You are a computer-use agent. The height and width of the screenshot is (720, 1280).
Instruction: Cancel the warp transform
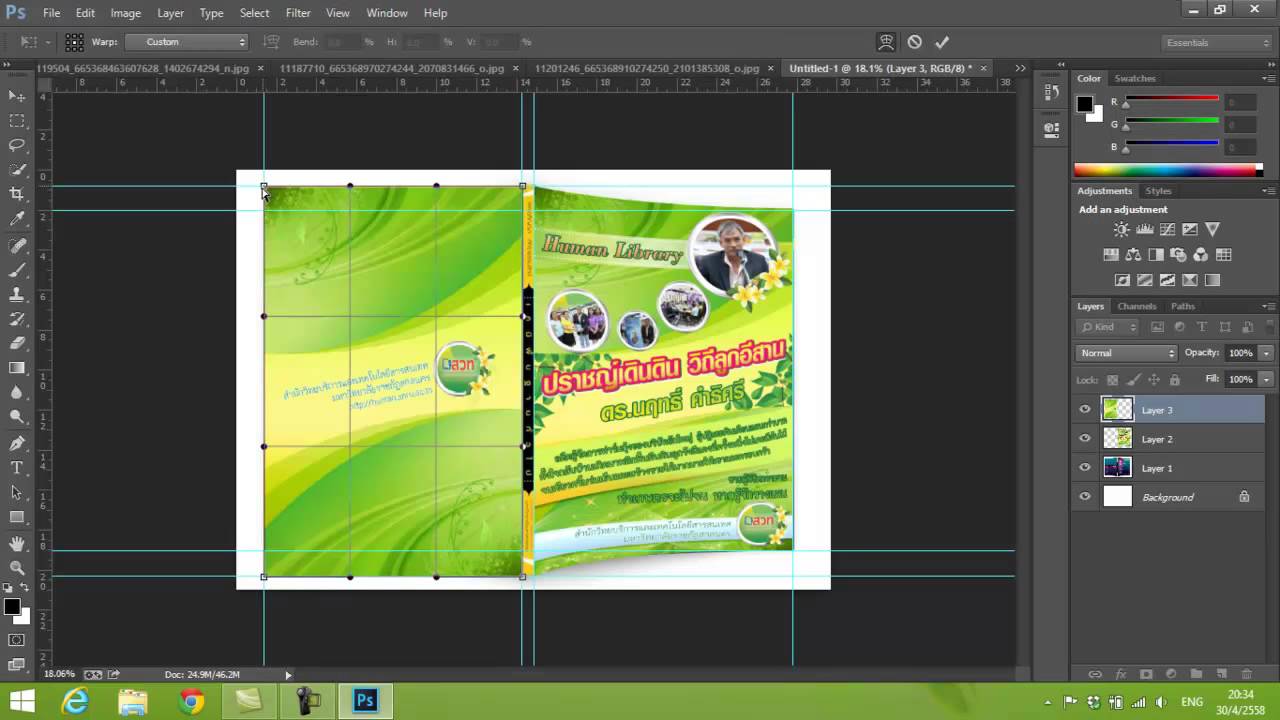[x=914, y=42]
